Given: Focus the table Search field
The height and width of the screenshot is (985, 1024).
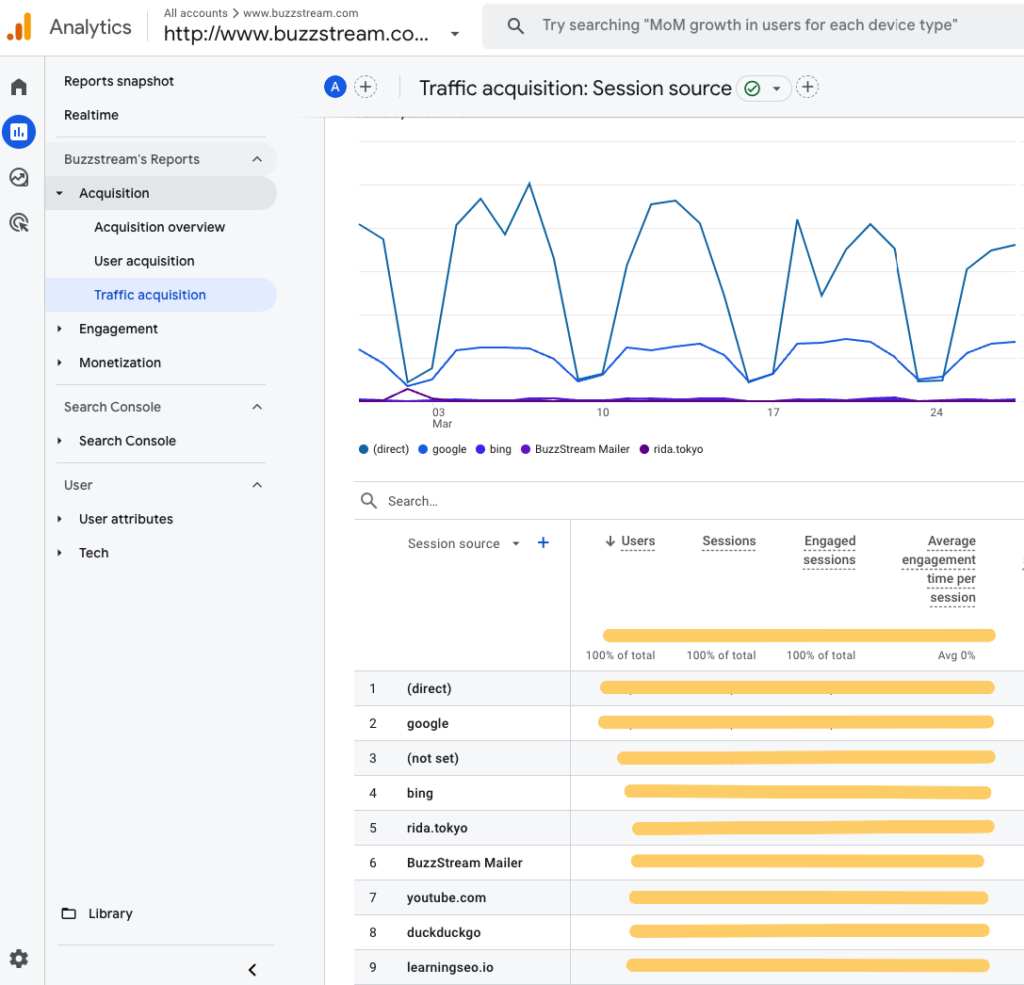Looking at the screenshot, I should [689, 501].
